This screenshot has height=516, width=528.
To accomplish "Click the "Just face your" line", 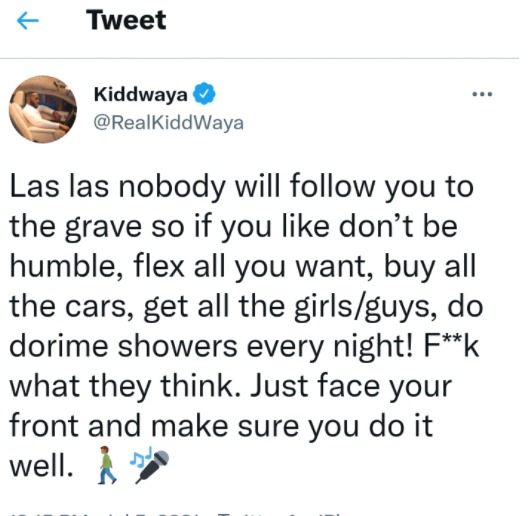I will tap(351, 387).
